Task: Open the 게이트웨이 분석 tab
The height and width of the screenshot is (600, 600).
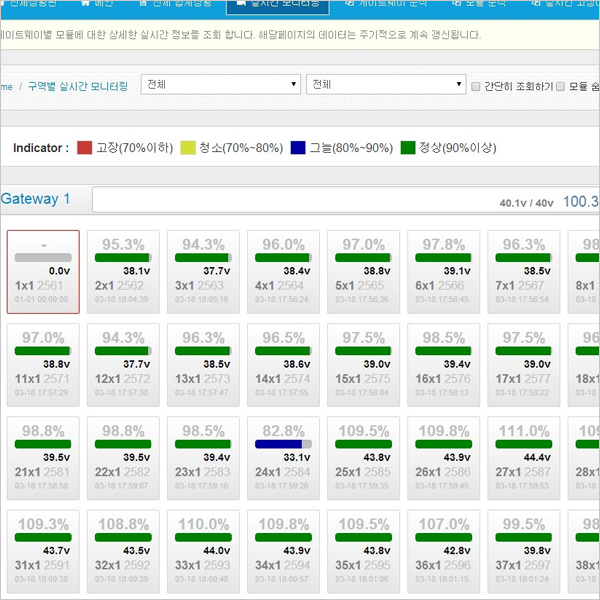Action: click(387, 4)
